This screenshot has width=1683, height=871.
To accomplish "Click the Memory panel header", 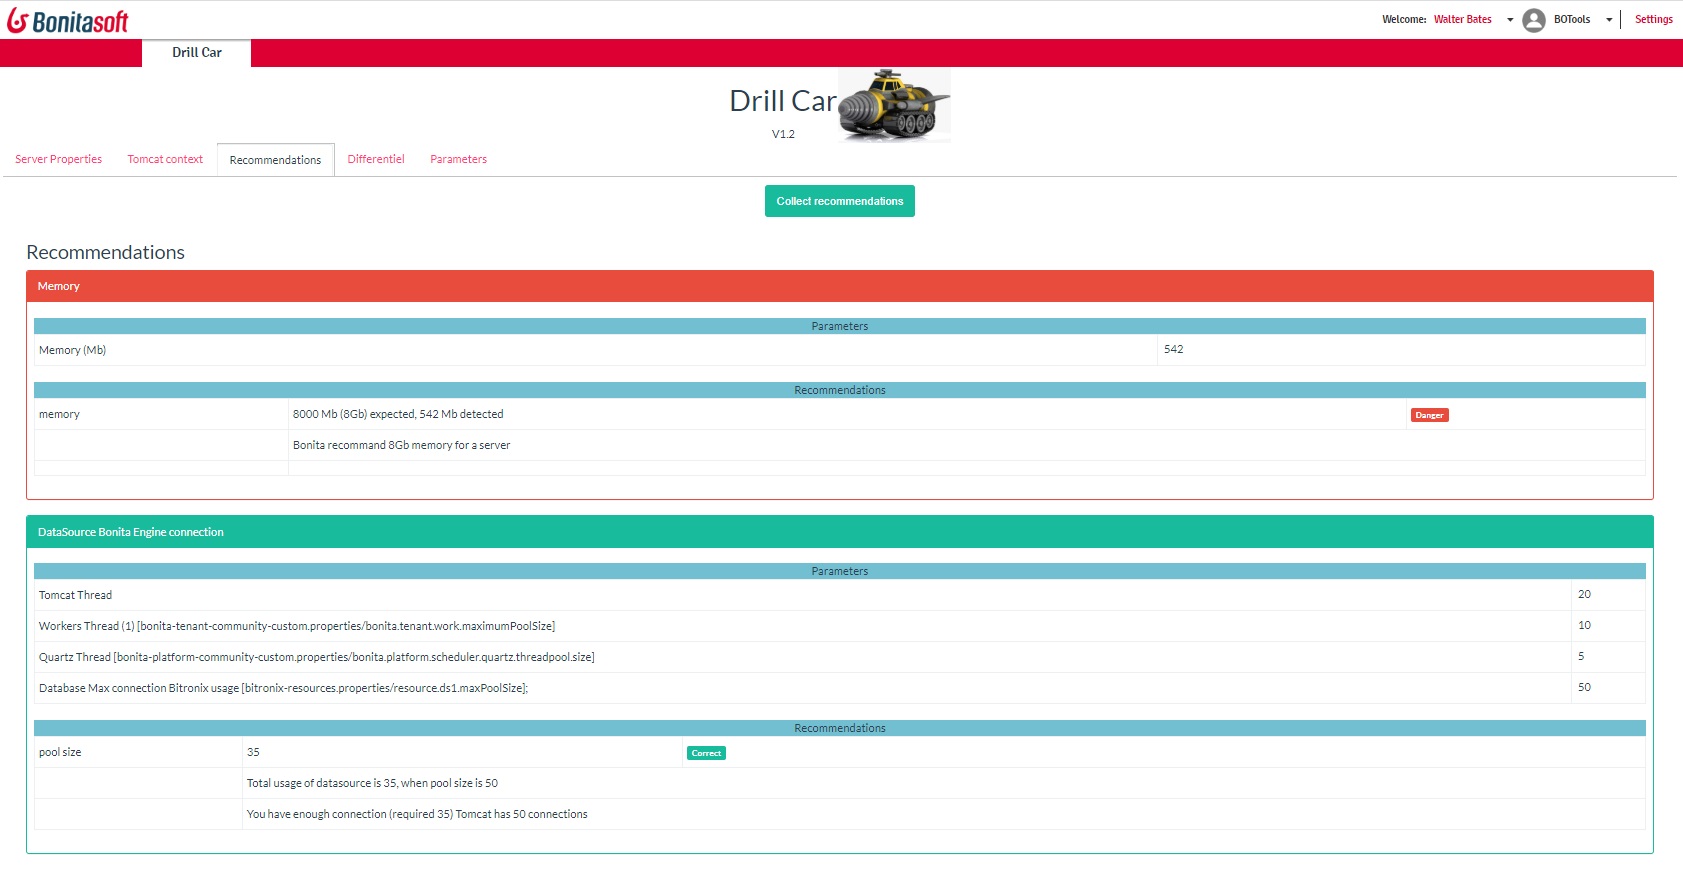I will tap(840, 286).
